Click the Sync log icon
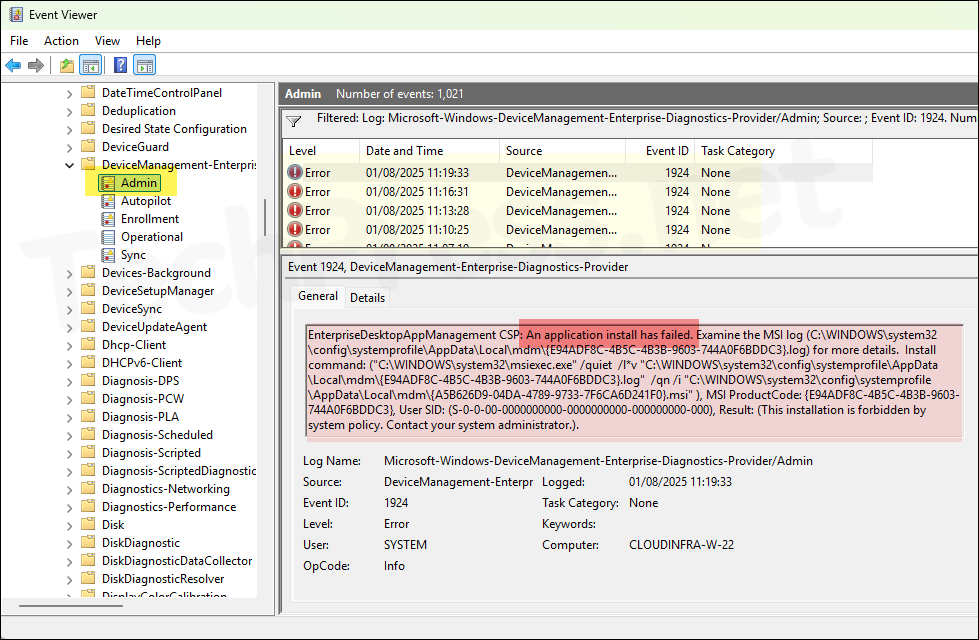The image size is (979, 640). (x=109, y=255)
